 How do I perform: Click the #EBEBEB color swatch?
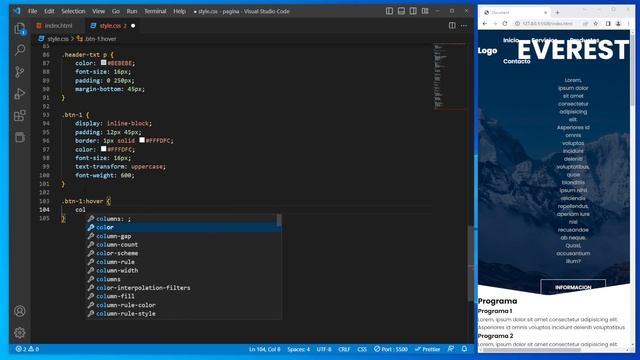click(104, 63)
